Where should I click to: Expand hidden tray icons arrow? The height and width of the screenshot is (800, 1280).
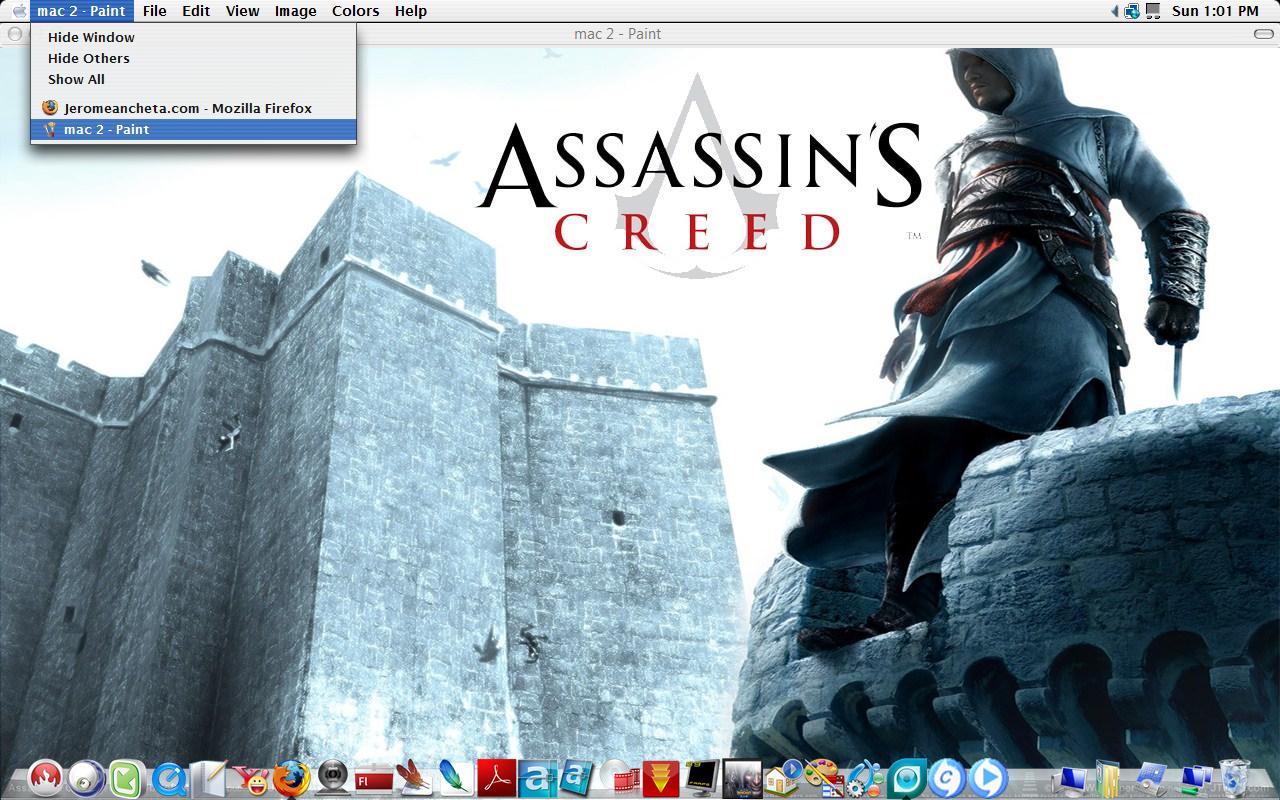pyautogui.click(x=1115, y=11)
